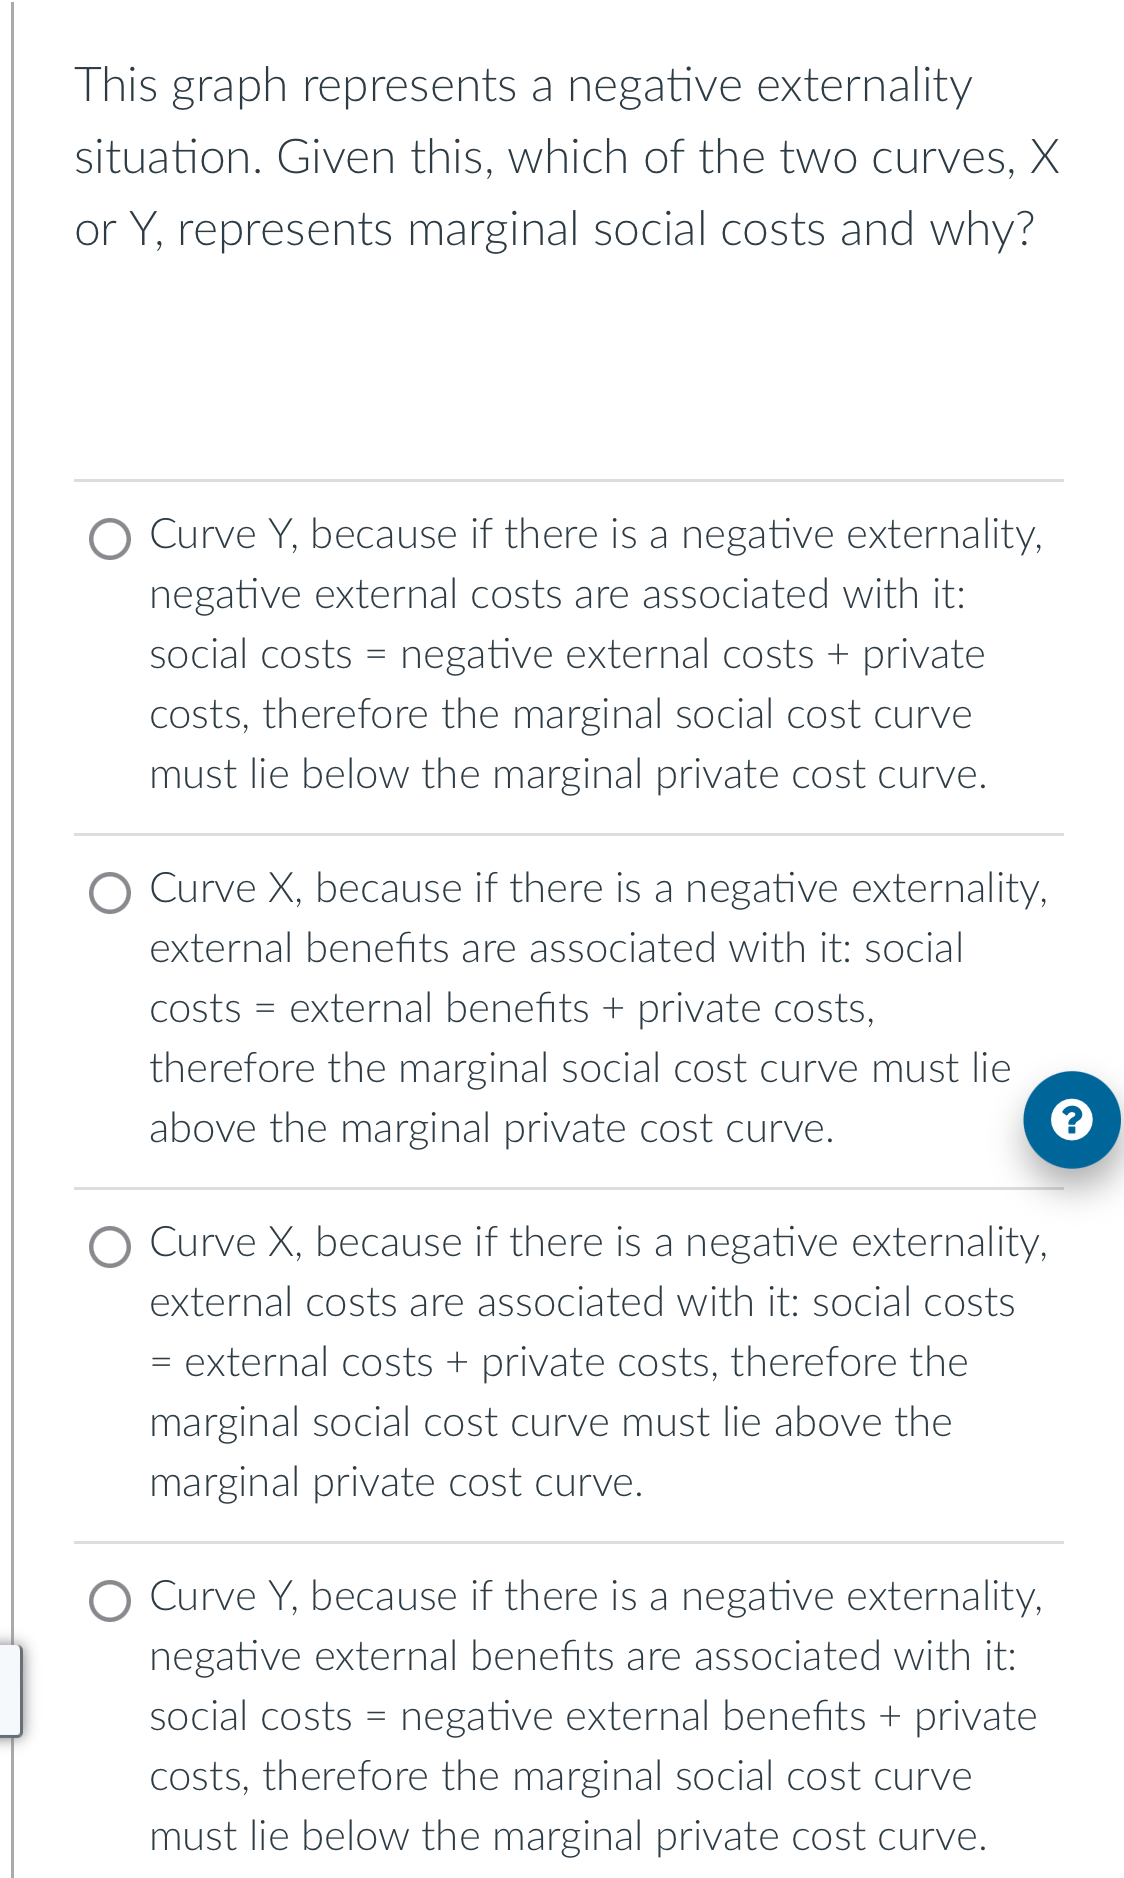The height and width of the screenshot is (1878, 1124).
Task: Click the first radio circle in the list
Action: click(x=111, y=537)
